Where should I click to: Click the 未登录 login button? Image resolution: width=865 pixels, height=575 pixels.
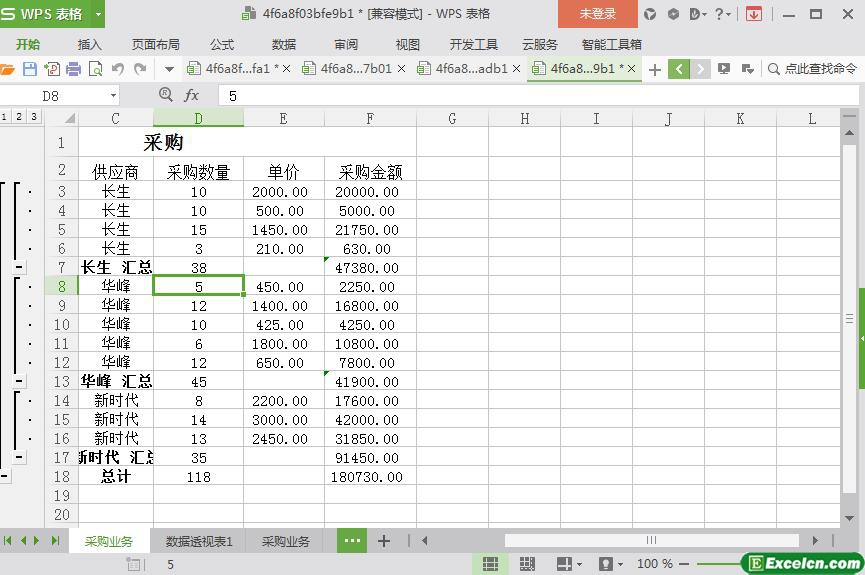pyautogui.click(x=597, y=14)
